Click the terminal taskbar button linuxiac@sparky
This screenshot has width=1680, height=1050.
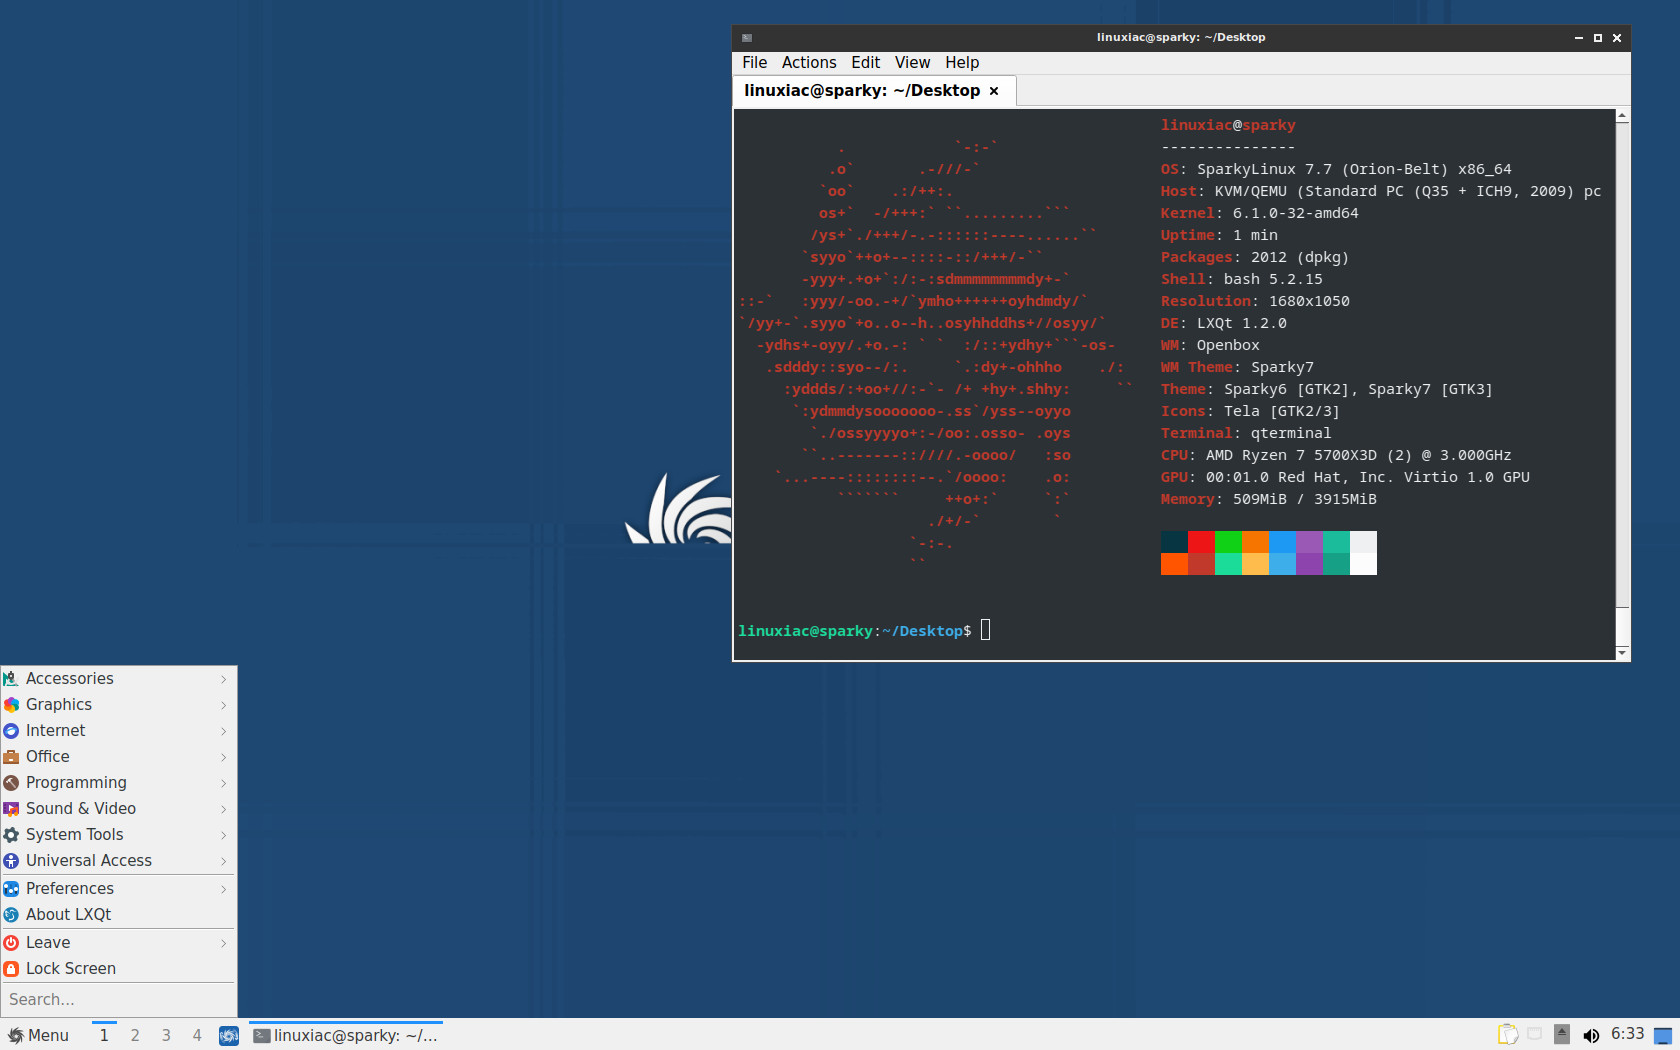tap(346, 1035)
